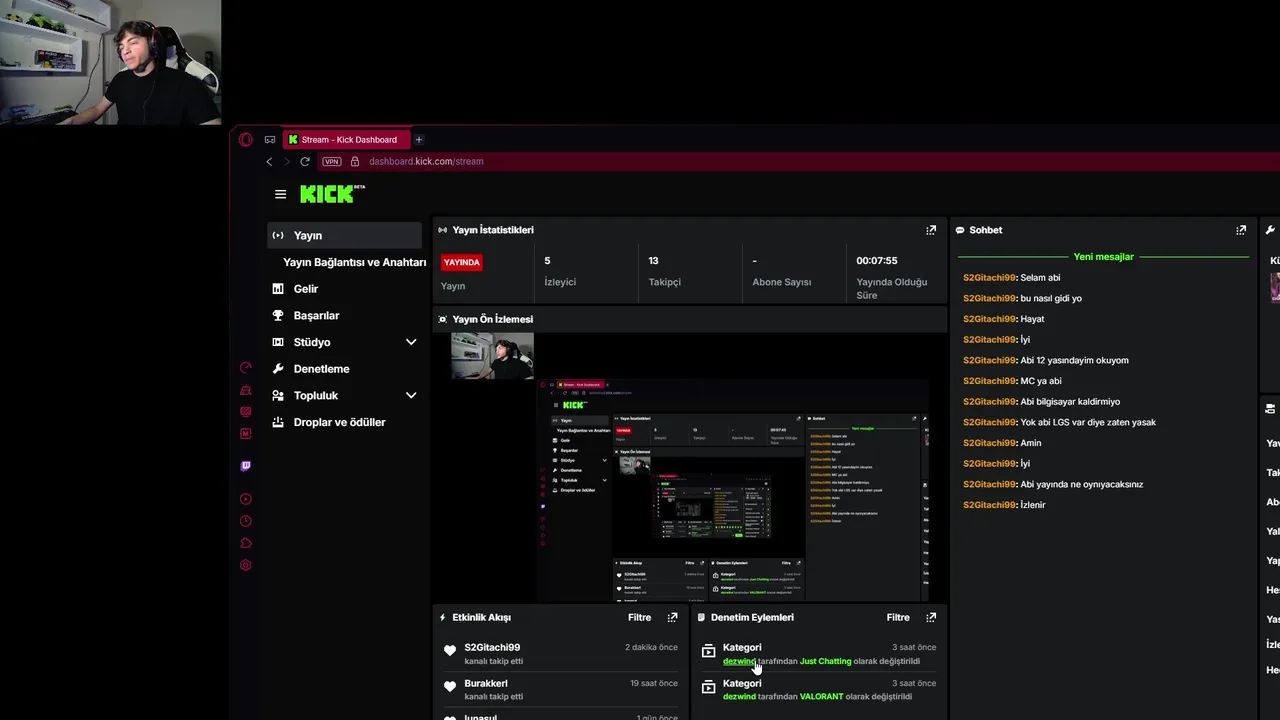Click dezwind link in Just Chatting entry
Image resolution: width=1280 pixels, height=720 pixels.
coord(739,661)
